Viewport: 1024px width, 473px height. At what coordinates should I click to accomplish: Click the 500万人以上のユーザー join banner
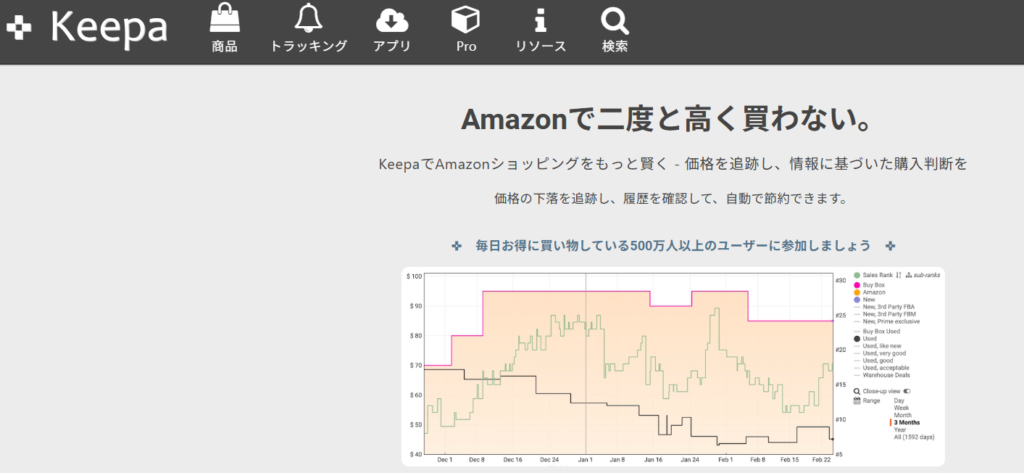[x=673, y=246]
